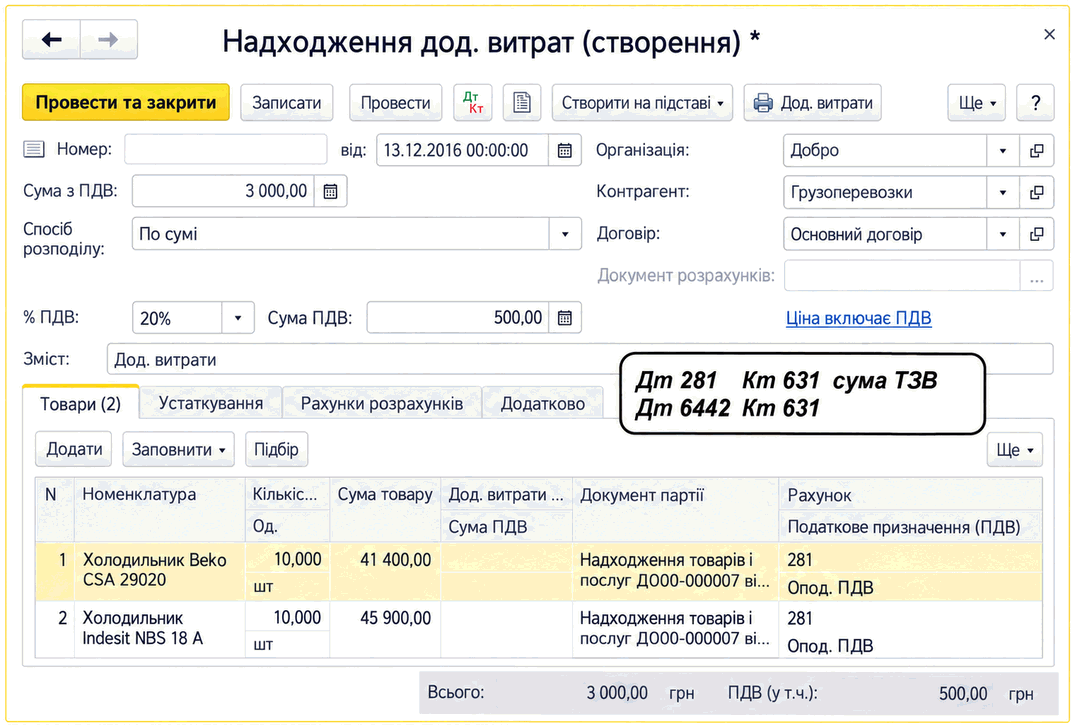Show Дт/Кт postings of the document
1075x728 pixels.
pos(473,103)
